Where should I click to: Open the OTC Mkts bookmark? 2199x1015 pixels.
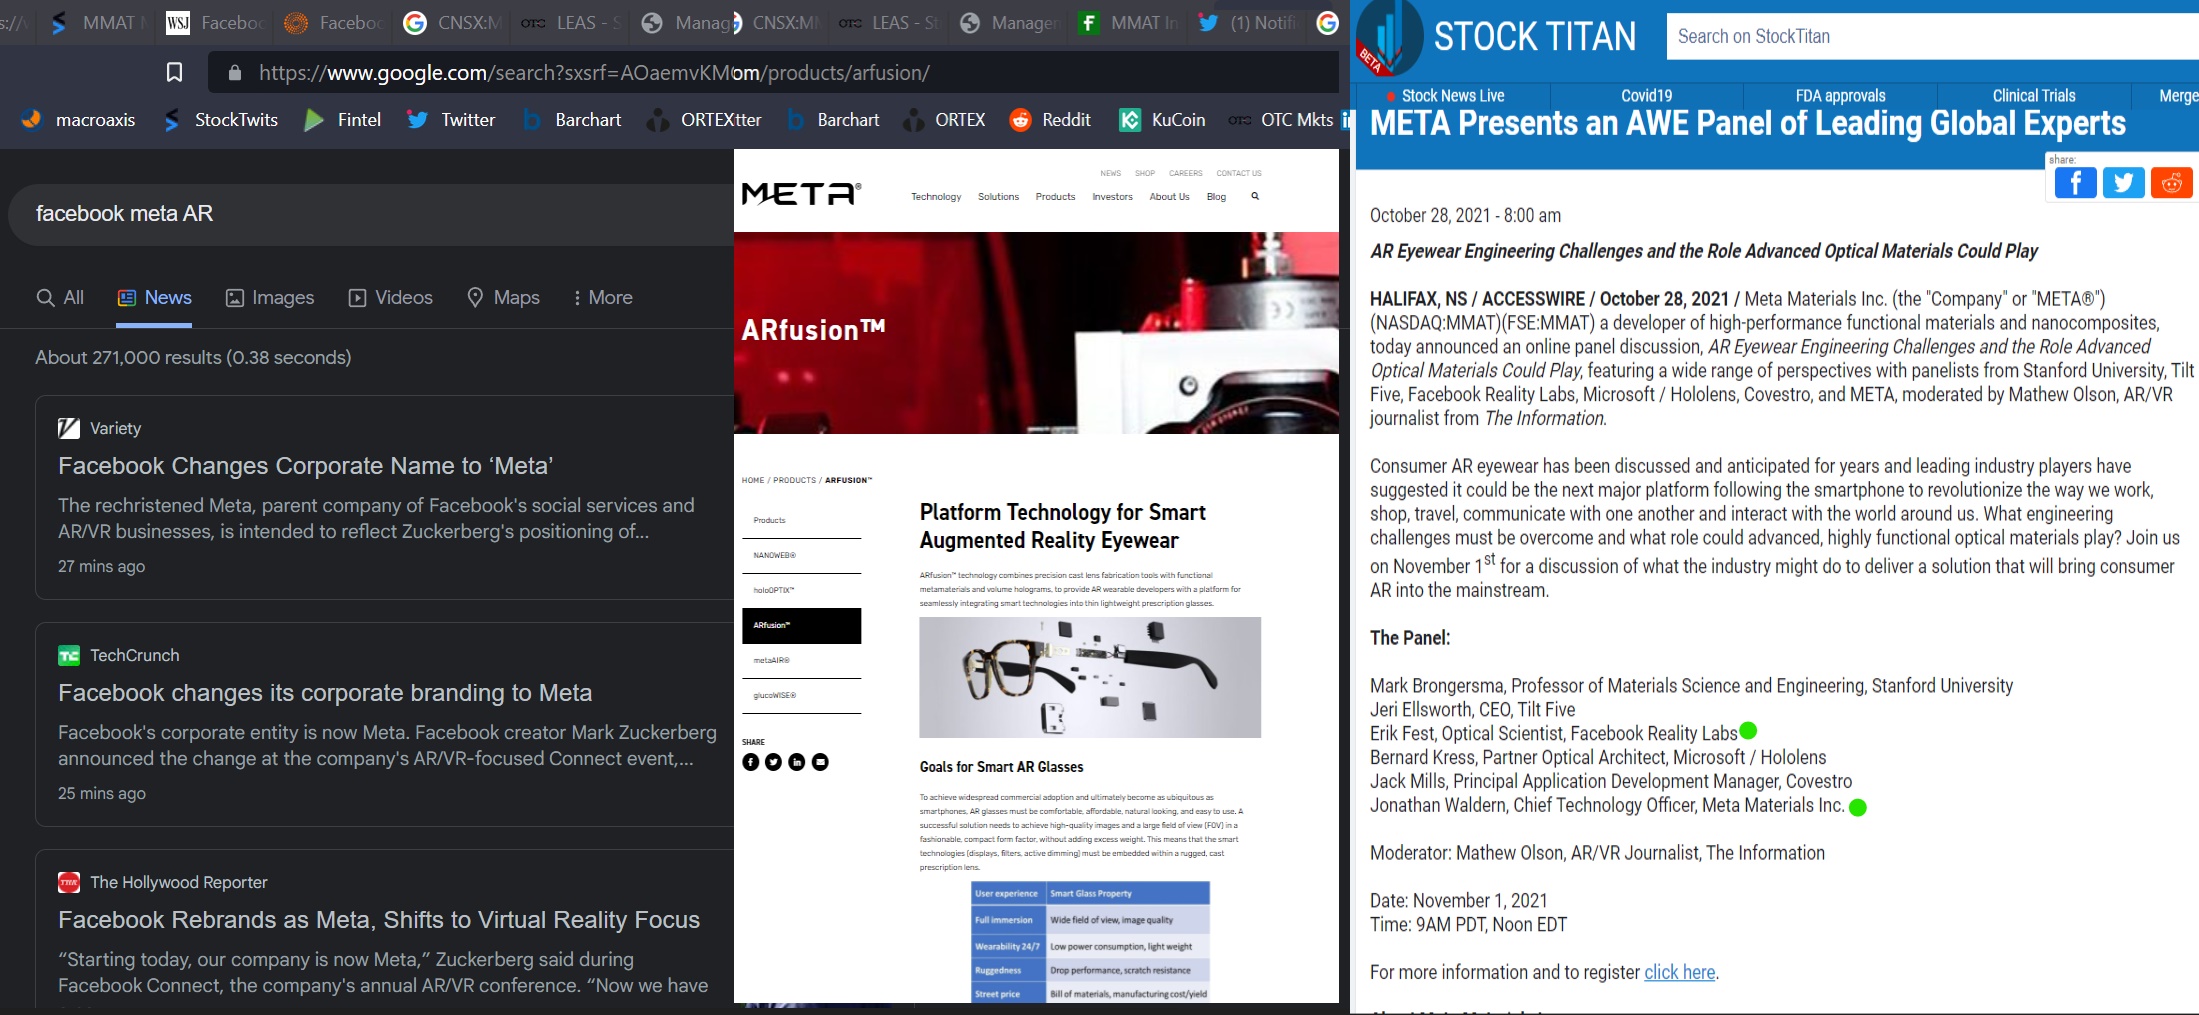point(1281,120)
